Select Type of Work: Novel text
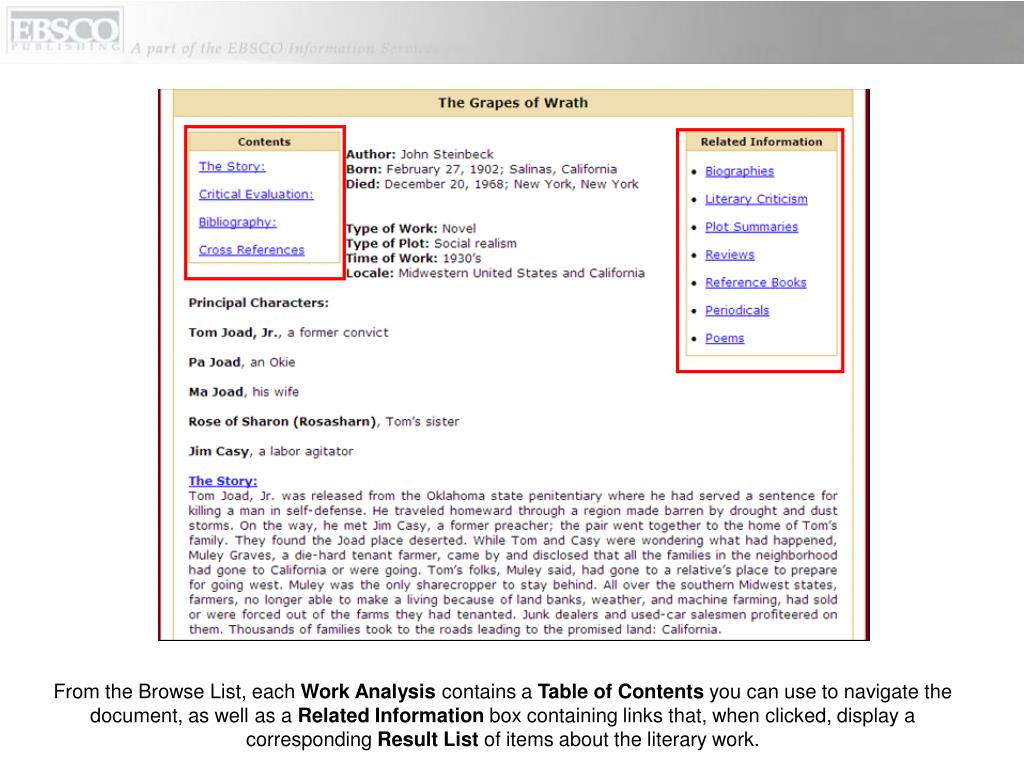This screenshot has height=768, width=1024. tap(411, 229)
